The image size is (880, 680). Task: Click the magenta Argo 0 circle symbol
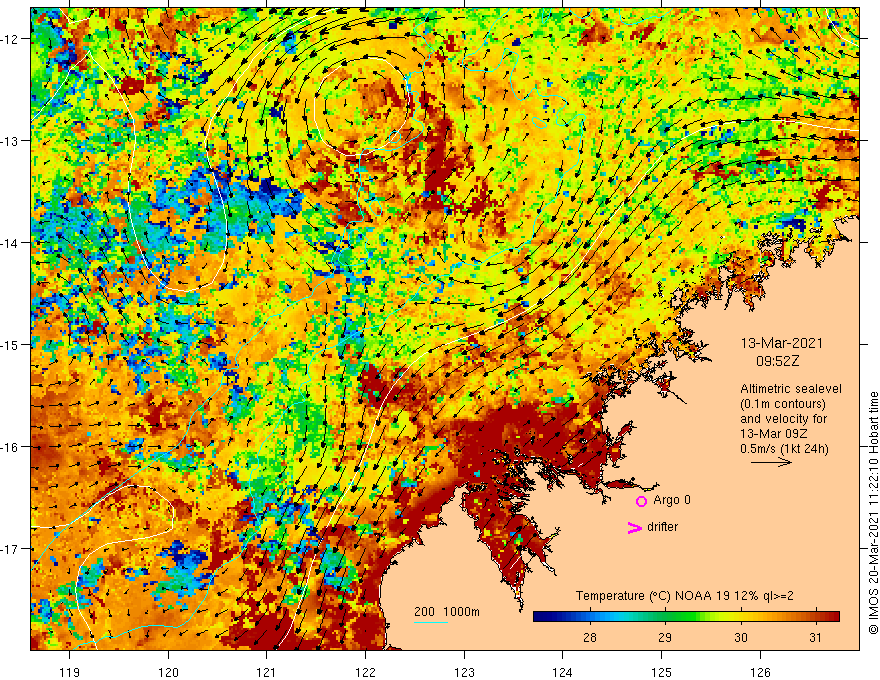[x=641, y=501]
